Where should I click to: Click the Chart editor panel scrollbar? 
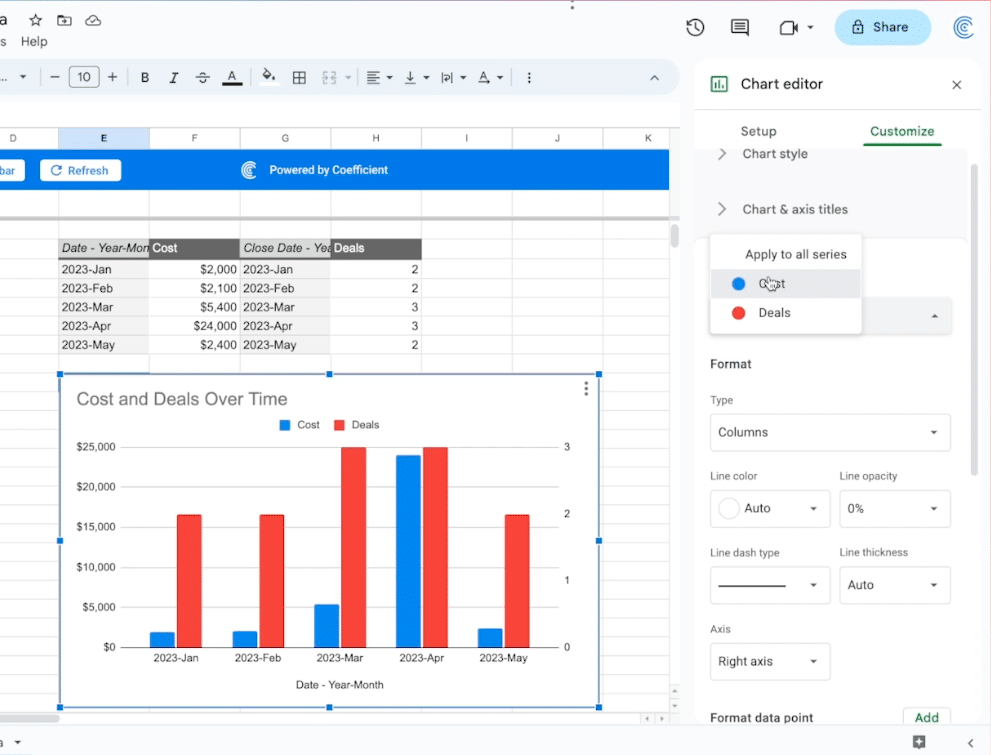click(x=975, y=319)
